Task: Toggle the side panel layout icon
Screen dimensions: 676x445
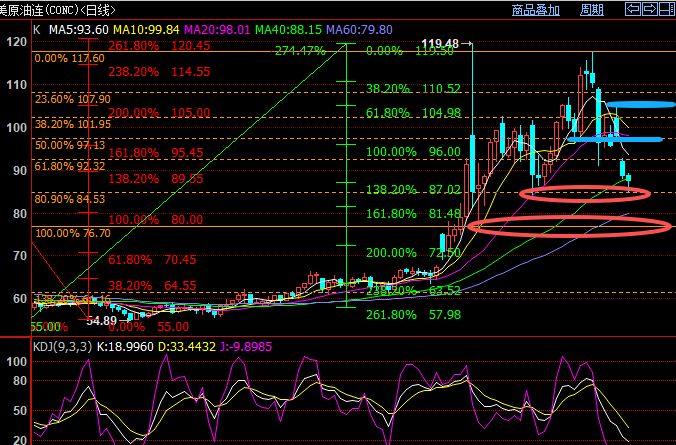Action: click(666, 10)
